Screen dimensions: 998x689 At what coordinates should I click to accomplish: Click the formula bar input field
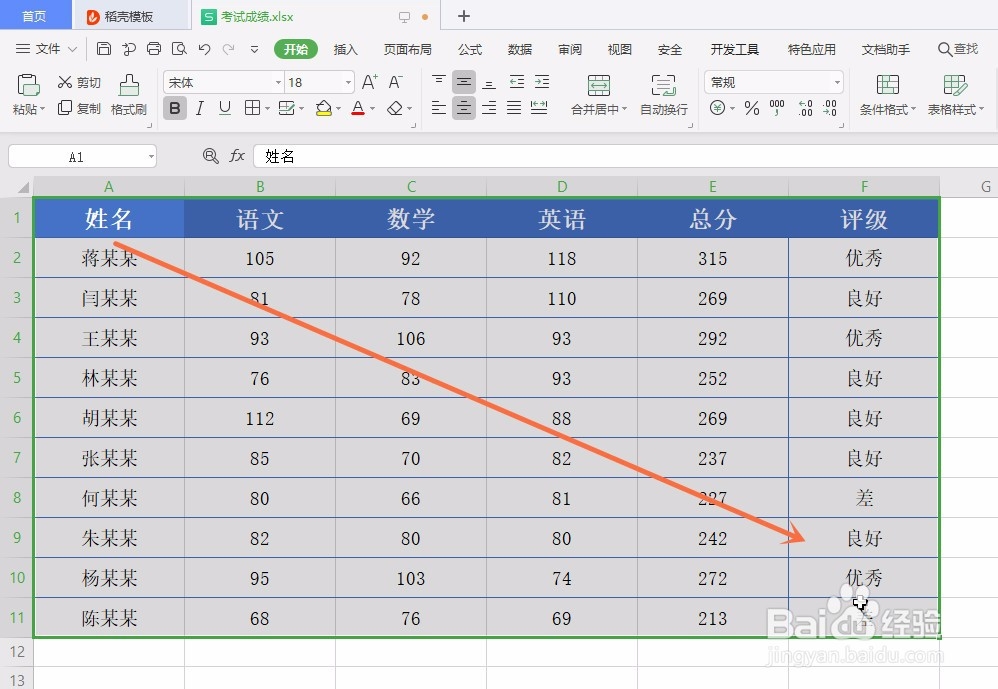pos(625,156)
